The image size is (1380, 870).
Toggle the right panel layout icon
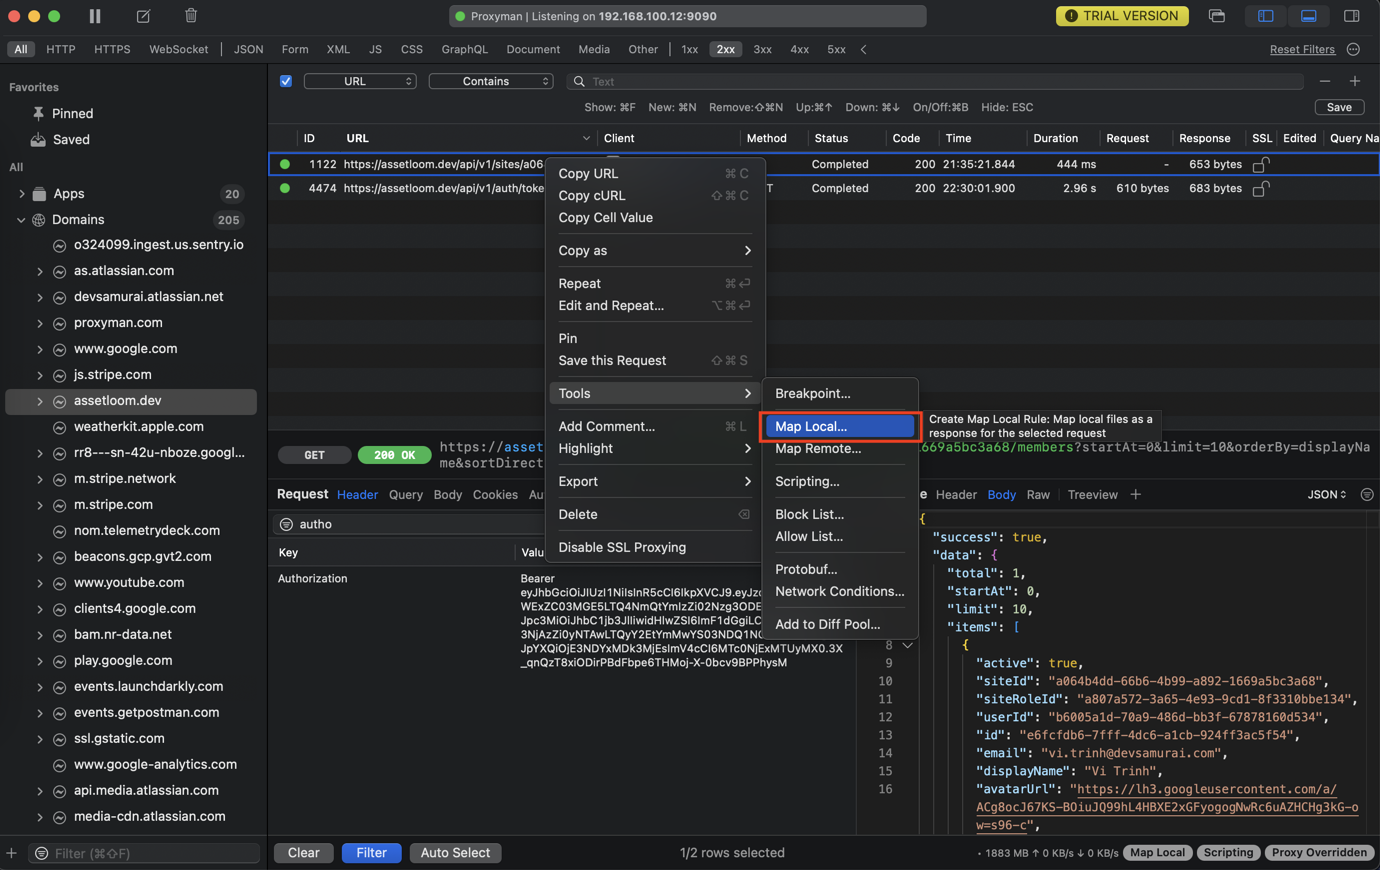pos(1352,16)
